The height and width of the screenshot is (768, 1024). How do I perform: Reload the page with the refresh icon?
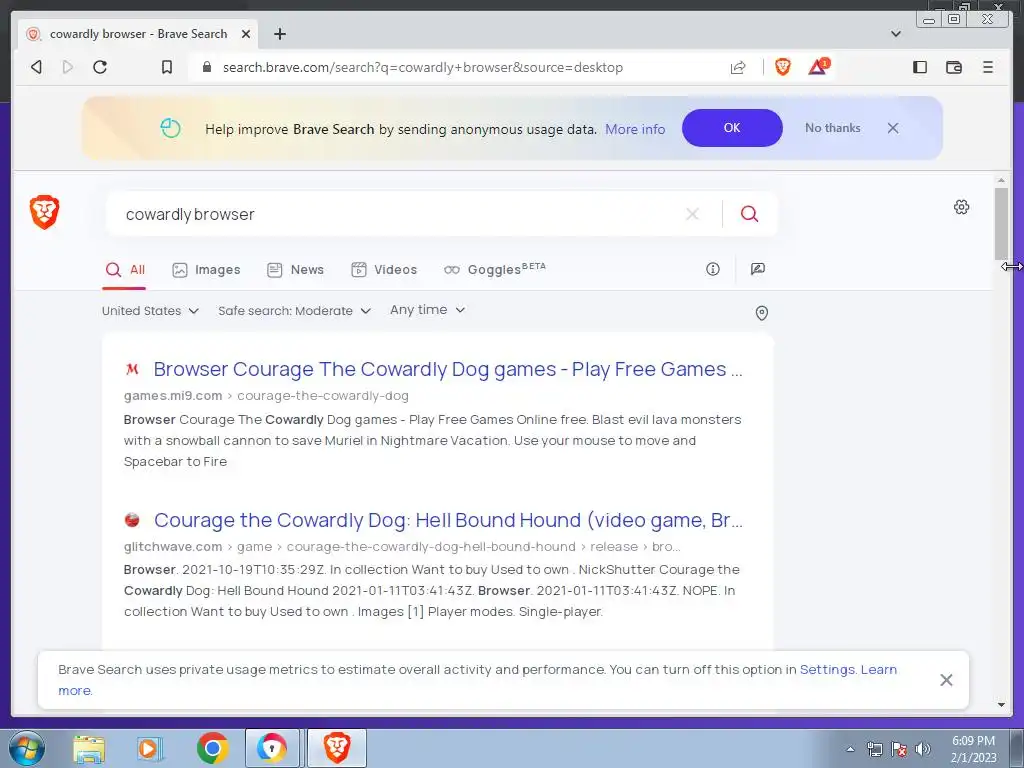coord(100,67)
